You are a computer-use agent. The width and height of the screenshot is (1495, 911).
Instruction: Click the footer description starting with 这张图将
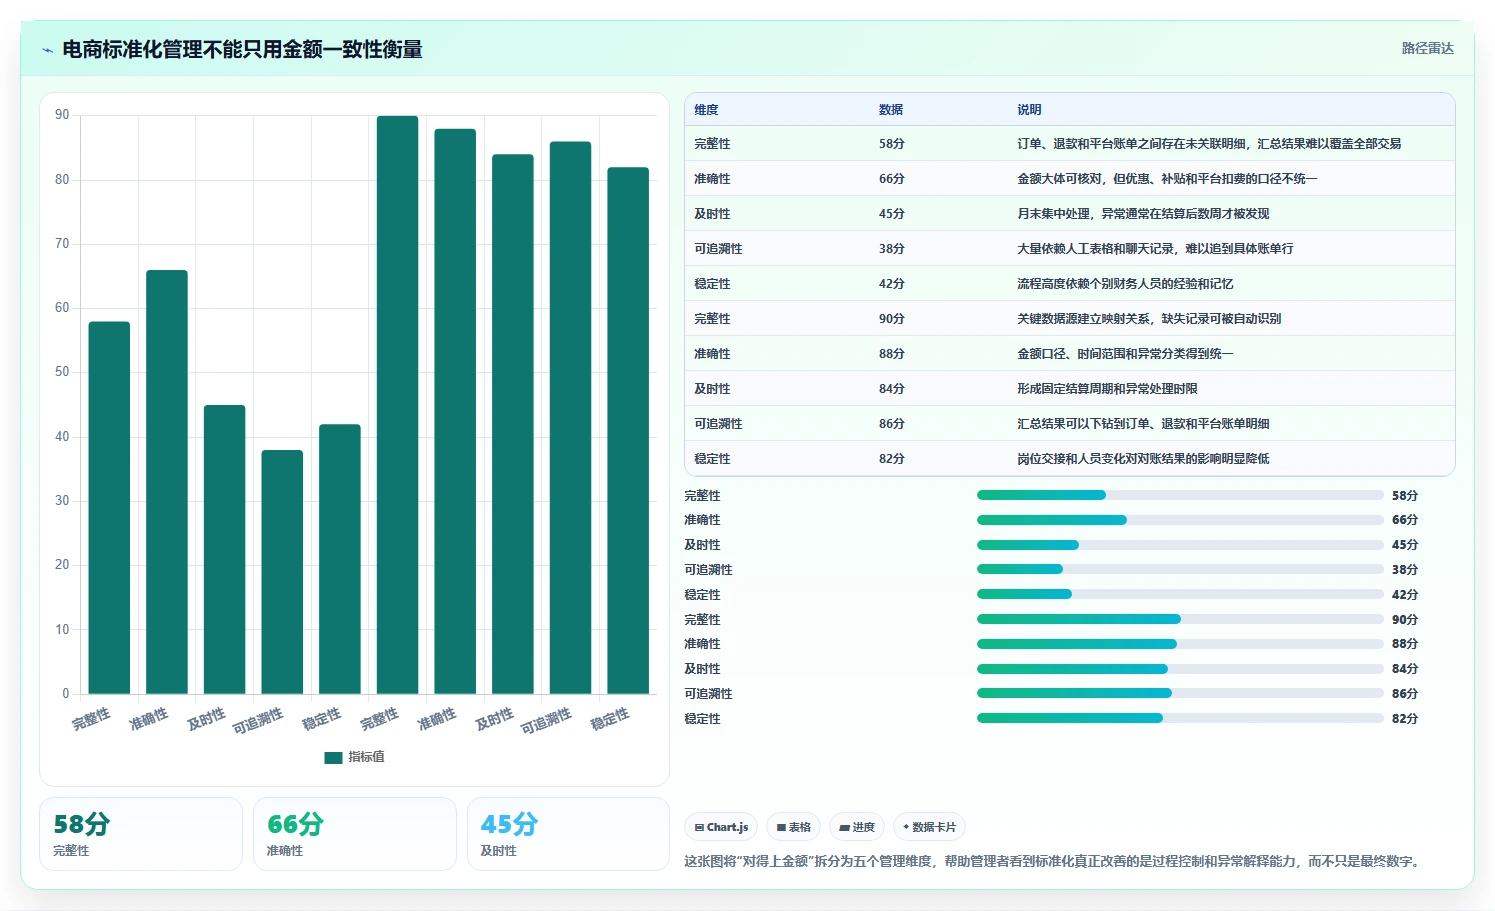(x=1054, y=861)
